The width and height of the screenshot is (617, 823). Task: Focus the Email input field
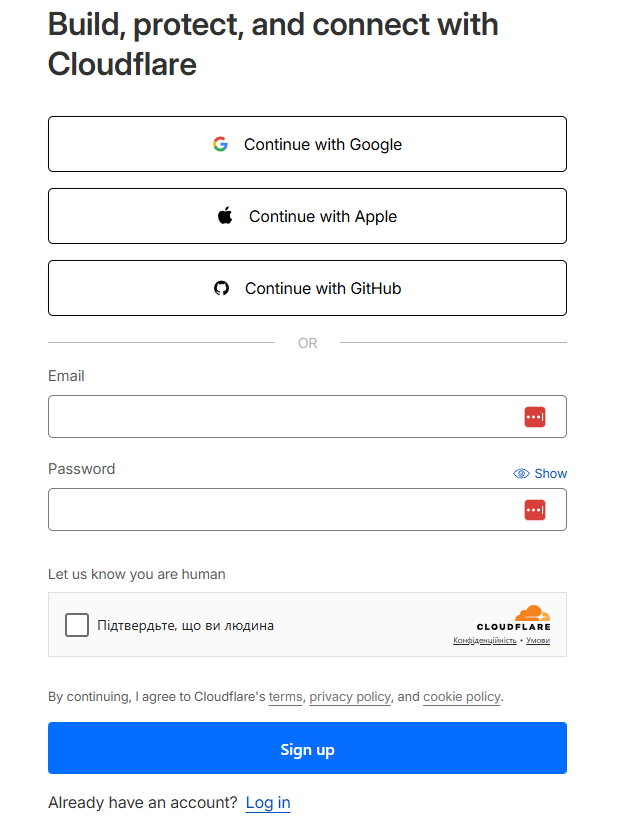point(280,417)
